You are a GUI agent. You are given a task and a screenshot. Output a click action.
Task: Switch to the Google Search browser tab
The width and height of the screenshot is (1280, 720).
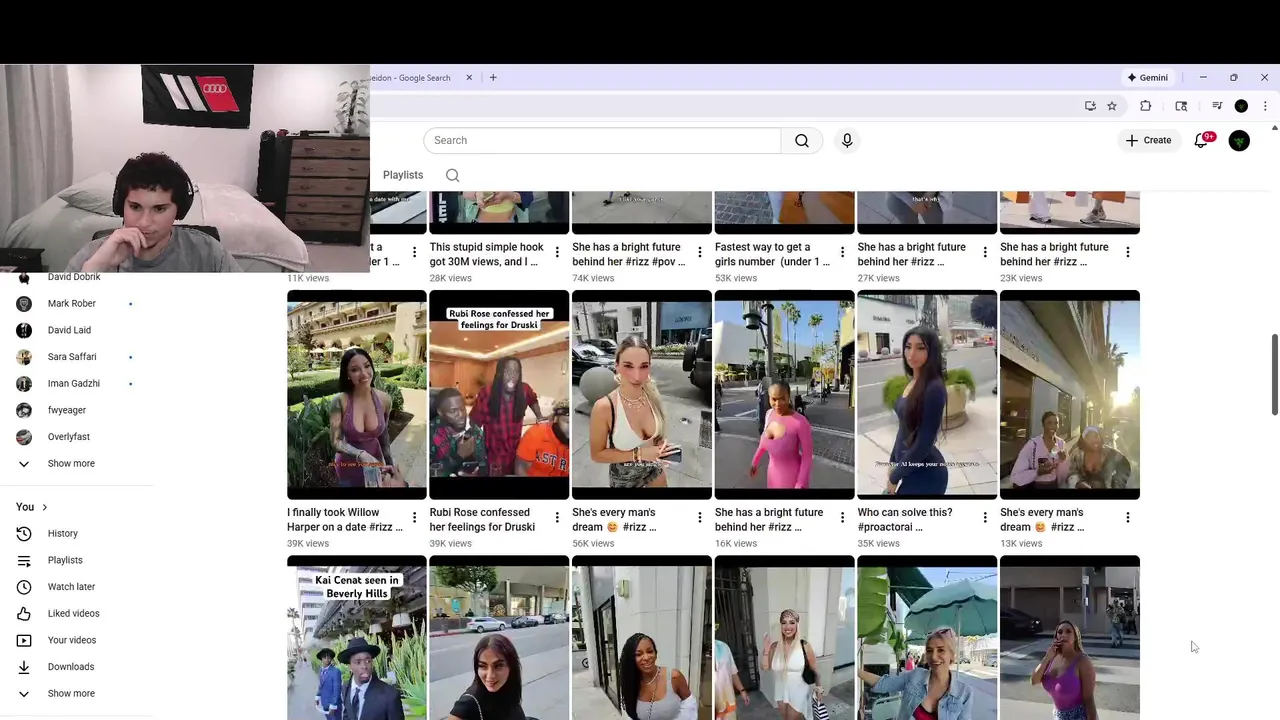point(411,78)
